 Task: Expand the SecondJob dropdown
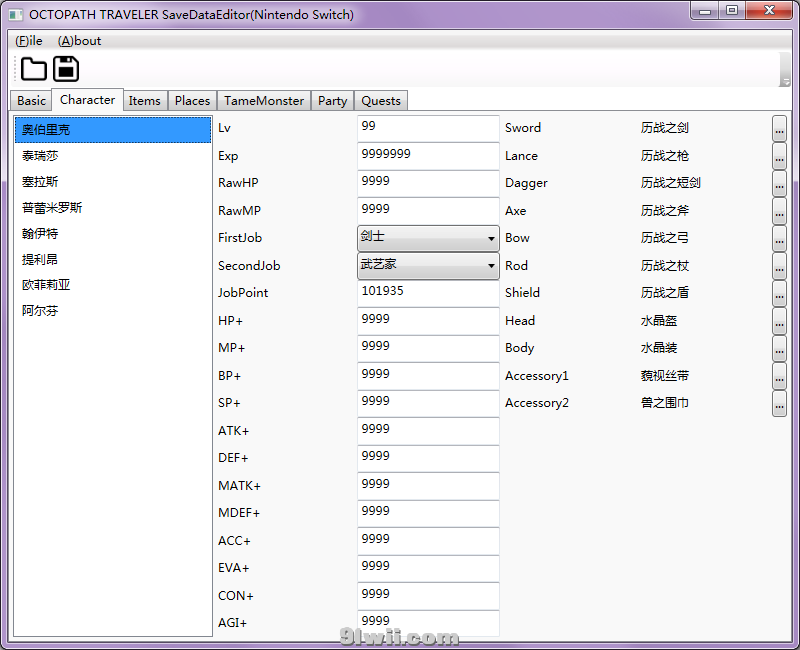[x=428, y=266]
